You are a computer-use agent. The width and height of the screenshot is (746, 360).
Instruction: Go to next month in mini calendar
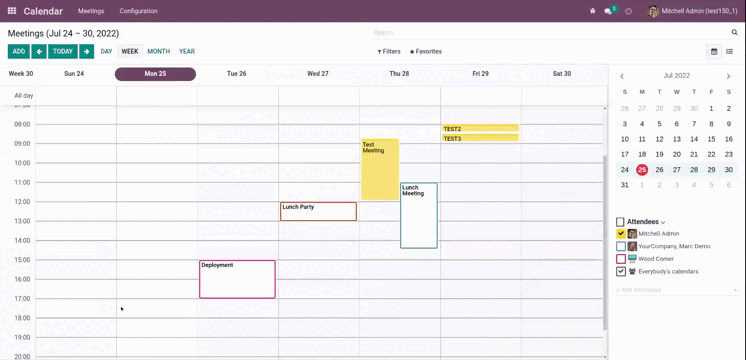coord(728,76)
